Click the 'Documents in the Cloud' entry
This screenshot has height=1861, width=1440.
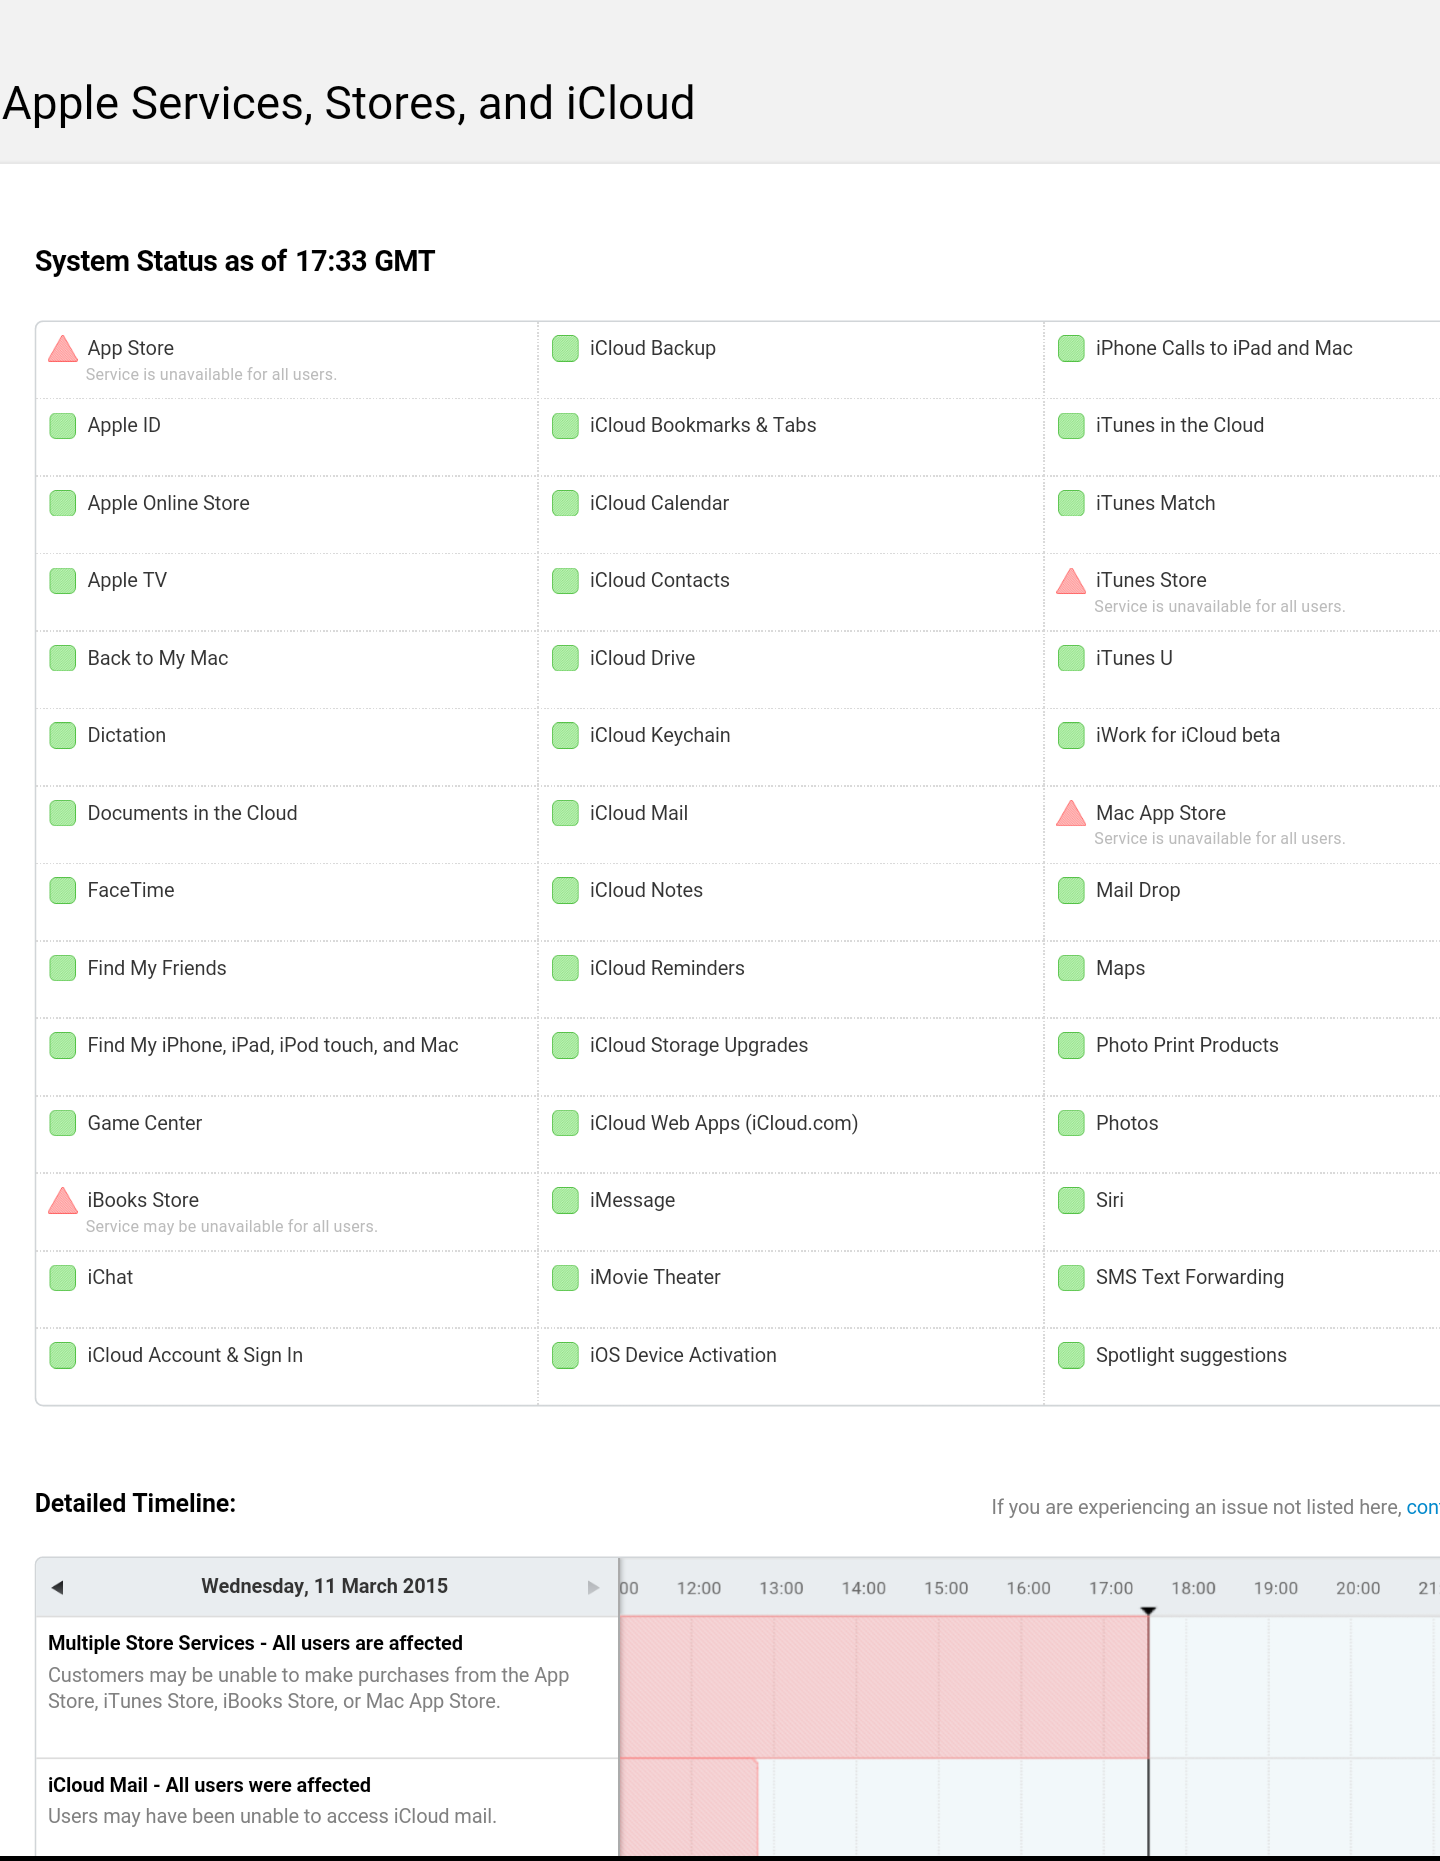pyautogui.click(x=192, y=813)
